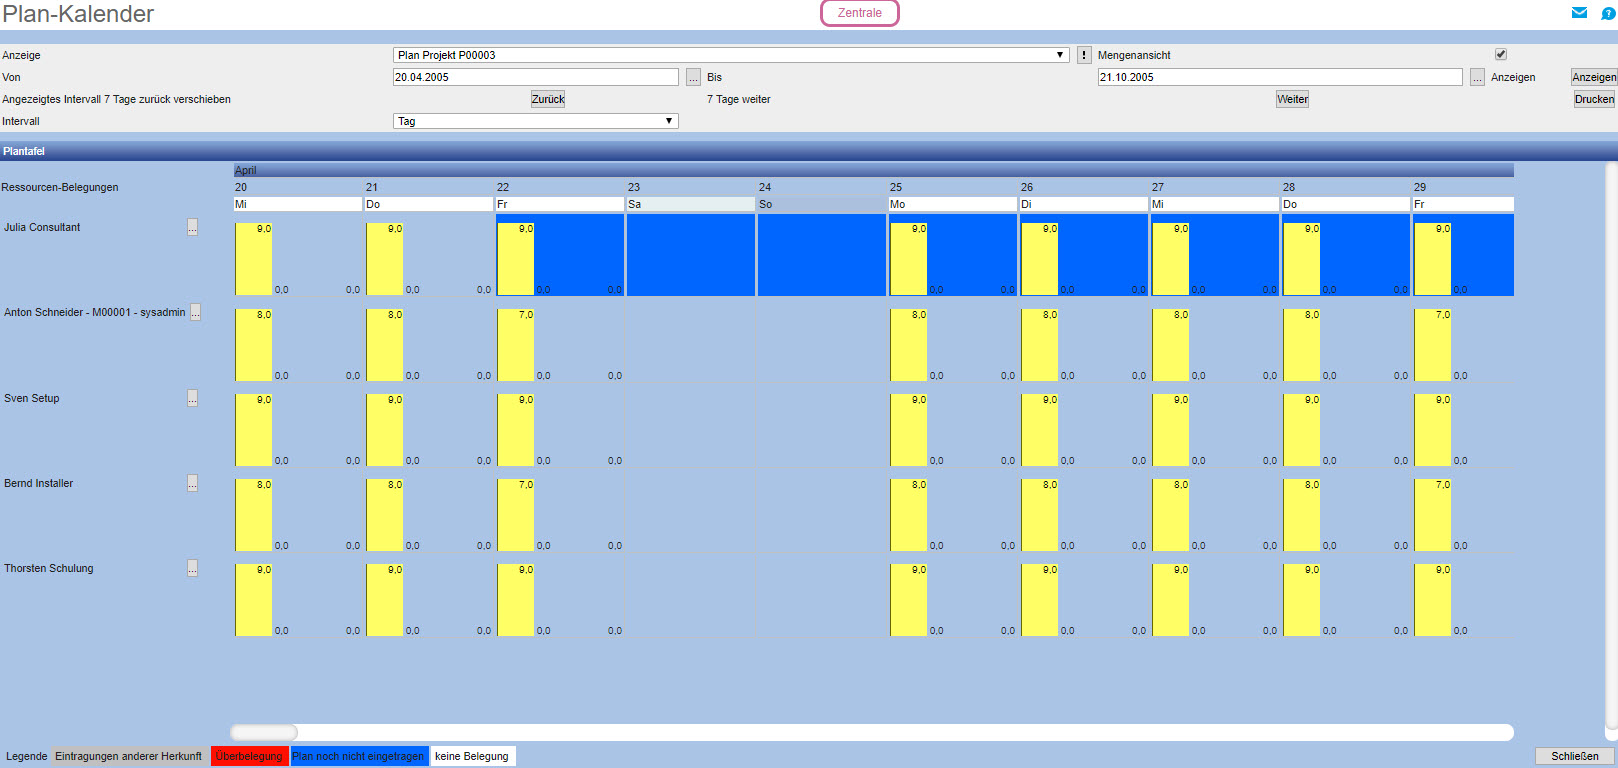
Task: Select day header Mi for April 27
Action: tap(1215, 204)
